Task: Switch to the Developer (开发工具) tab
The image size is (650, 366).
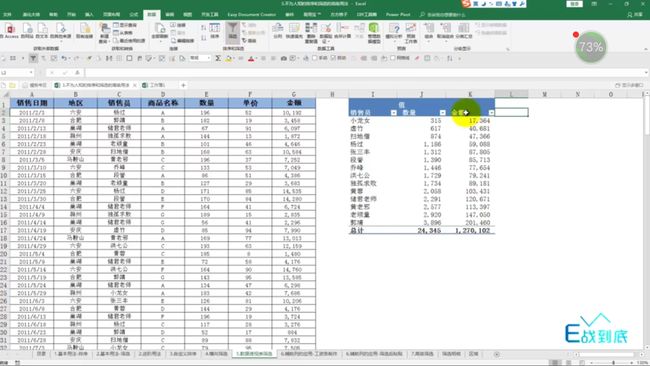Action: (x=210, y=15)
